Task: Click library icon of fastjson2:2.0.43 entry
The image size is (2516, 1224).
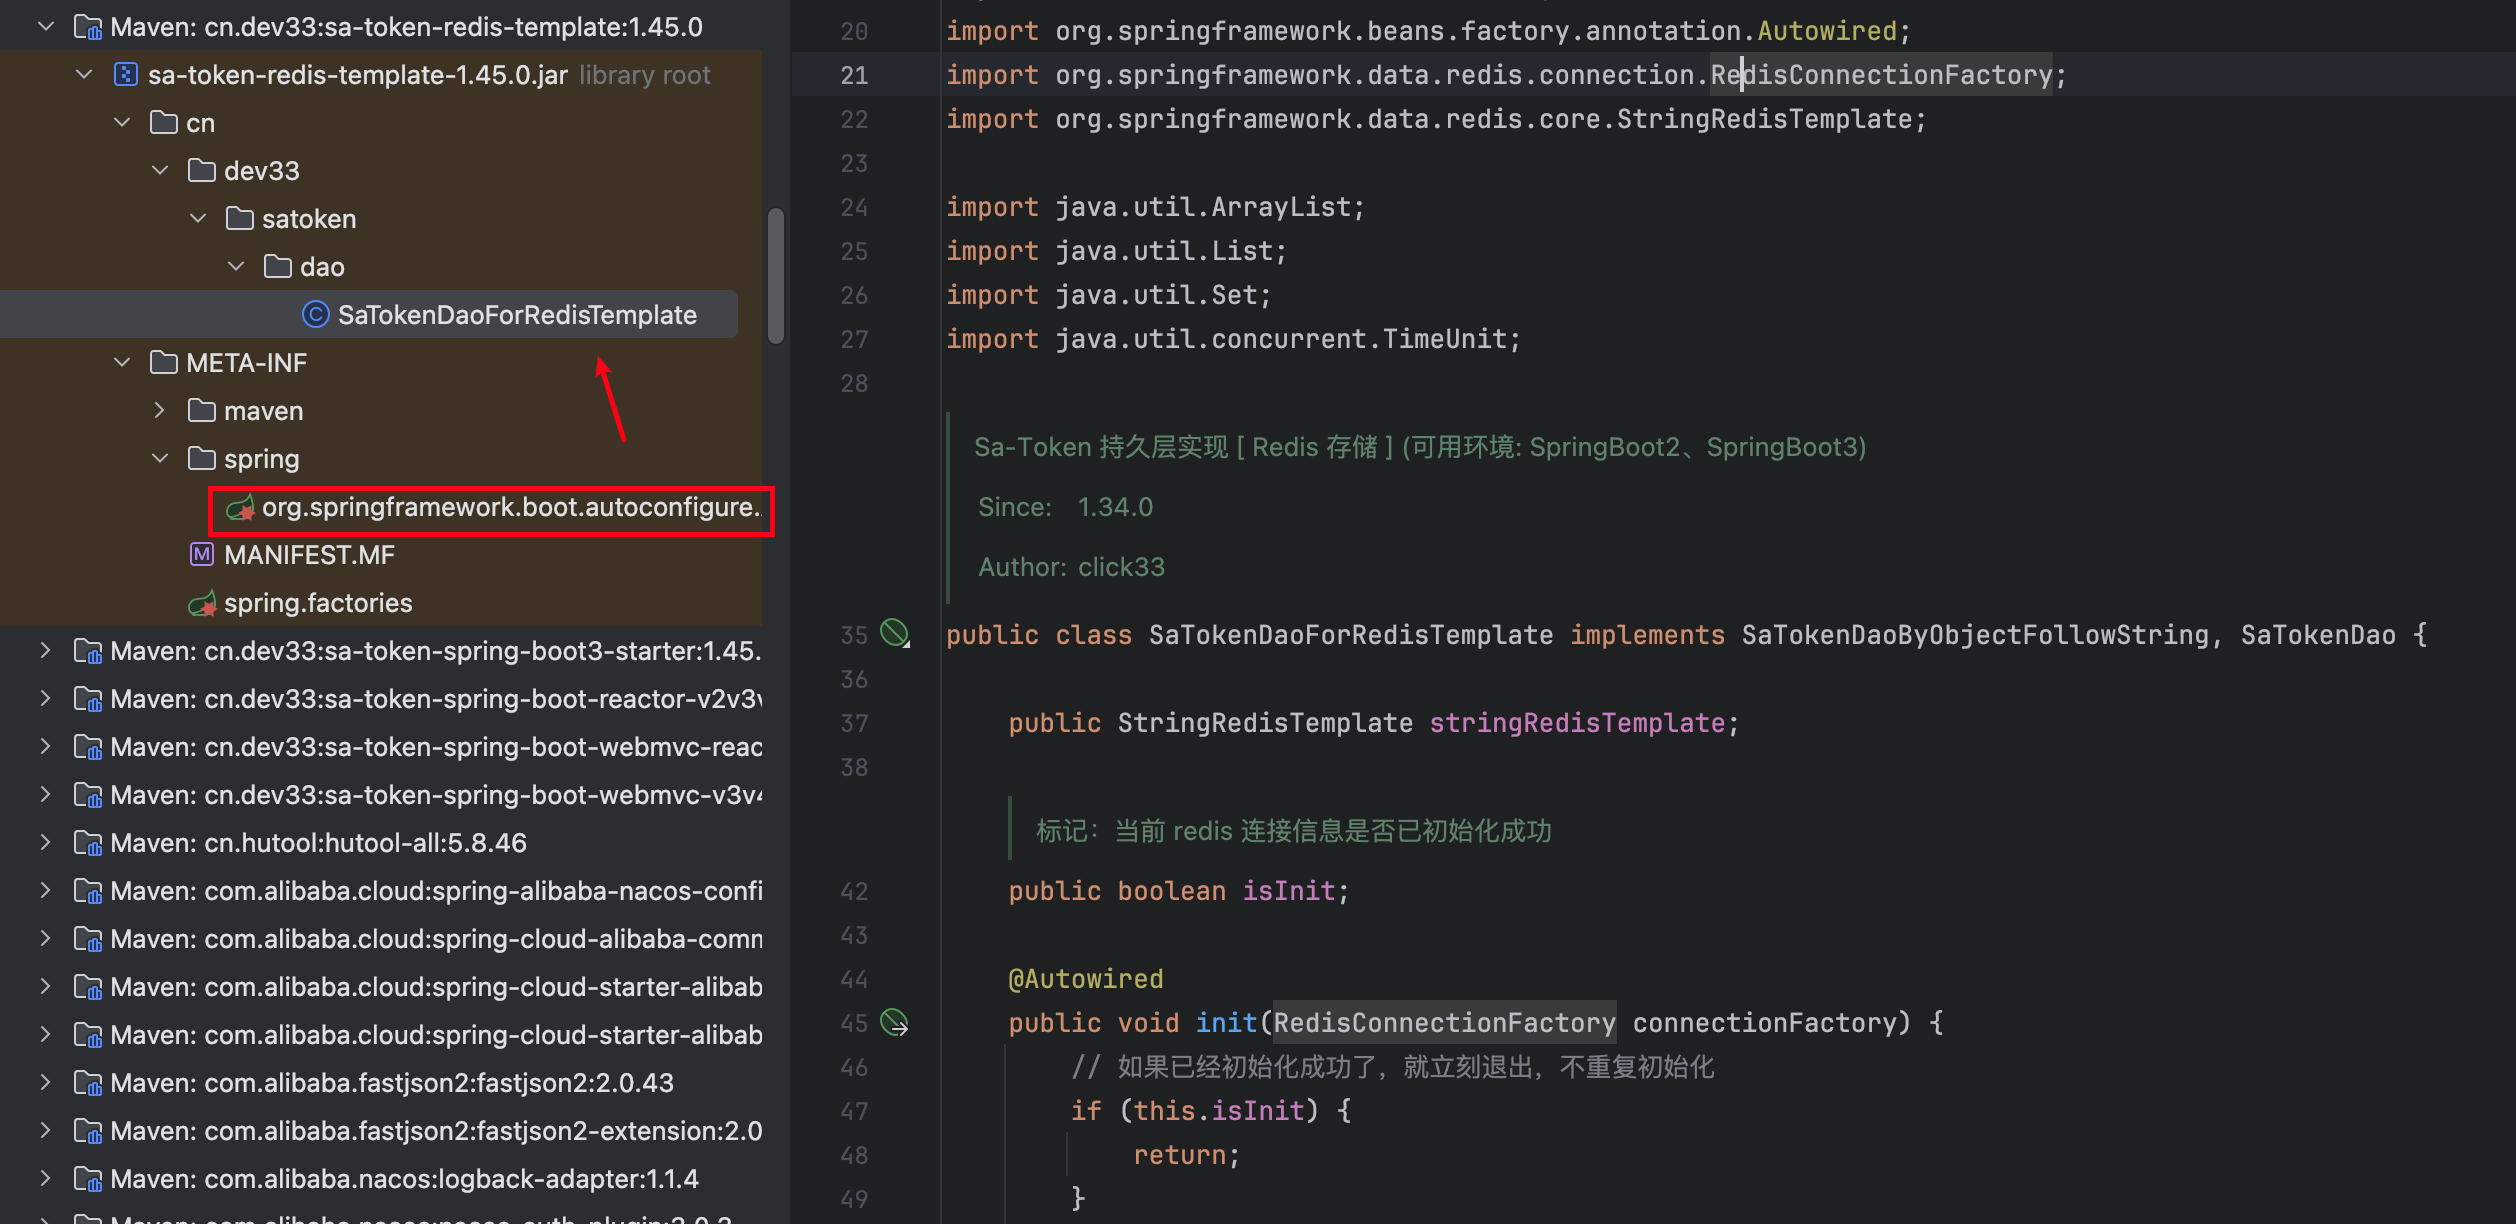Action: click(88, 1084)
